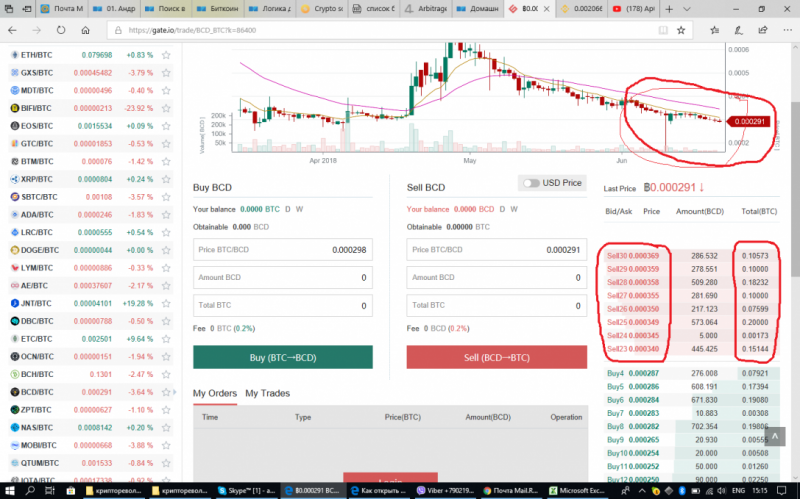Add page to favorites star

(681, 30)
